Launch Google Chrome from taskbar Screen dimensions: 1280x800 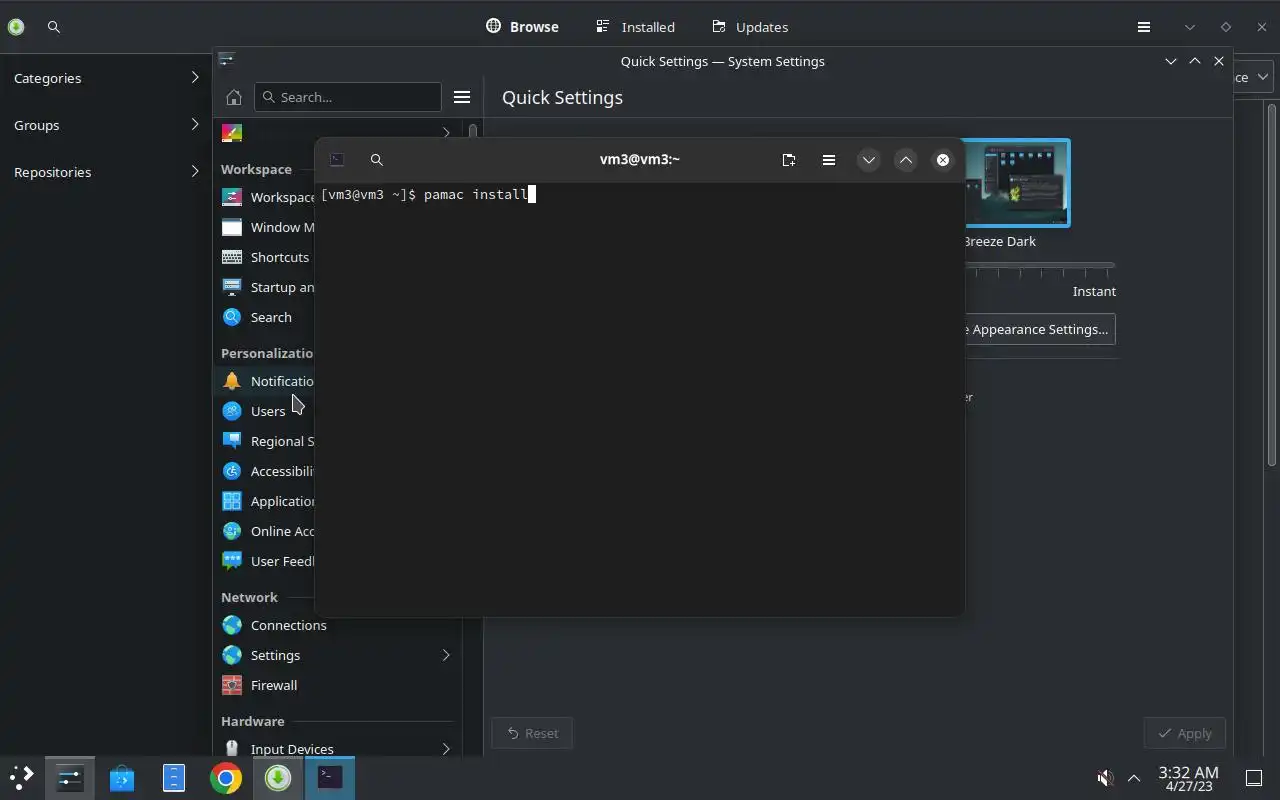[226, 777]
